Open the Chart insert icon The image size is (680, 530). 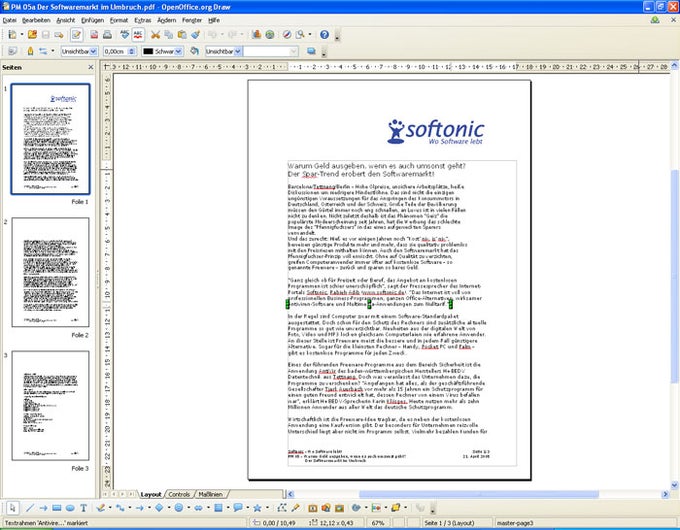pos(256,35)
